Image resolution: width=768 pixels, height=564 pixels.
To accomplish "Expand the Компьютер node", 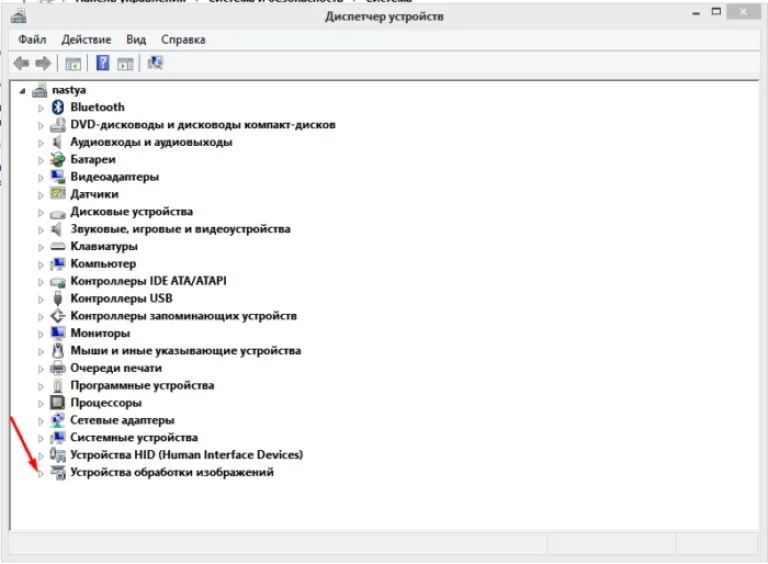I will click(x=41, y=264).
